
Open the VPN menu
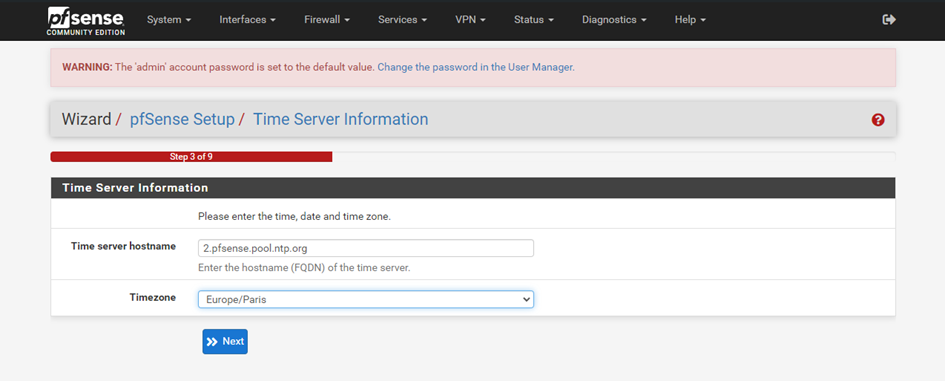[470, 20]
